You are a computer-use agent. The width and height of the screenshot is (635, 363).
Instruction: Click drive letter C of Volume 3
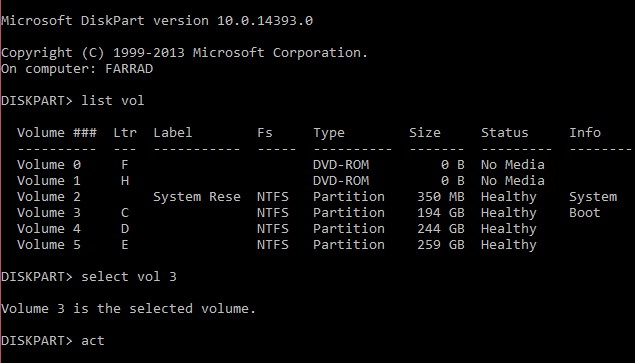click(x=125, y=213)
